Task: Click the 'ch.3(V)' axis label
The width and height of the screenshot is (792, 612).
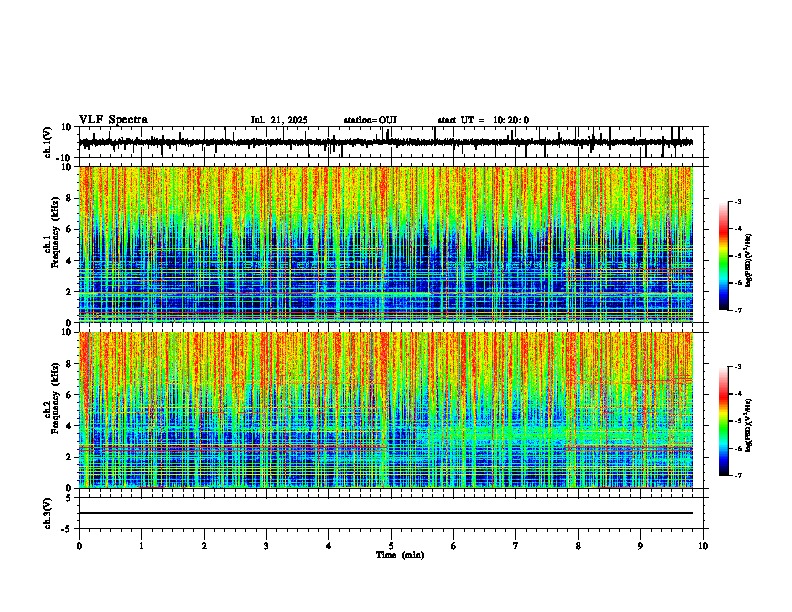Action: (x=48, y=514)
